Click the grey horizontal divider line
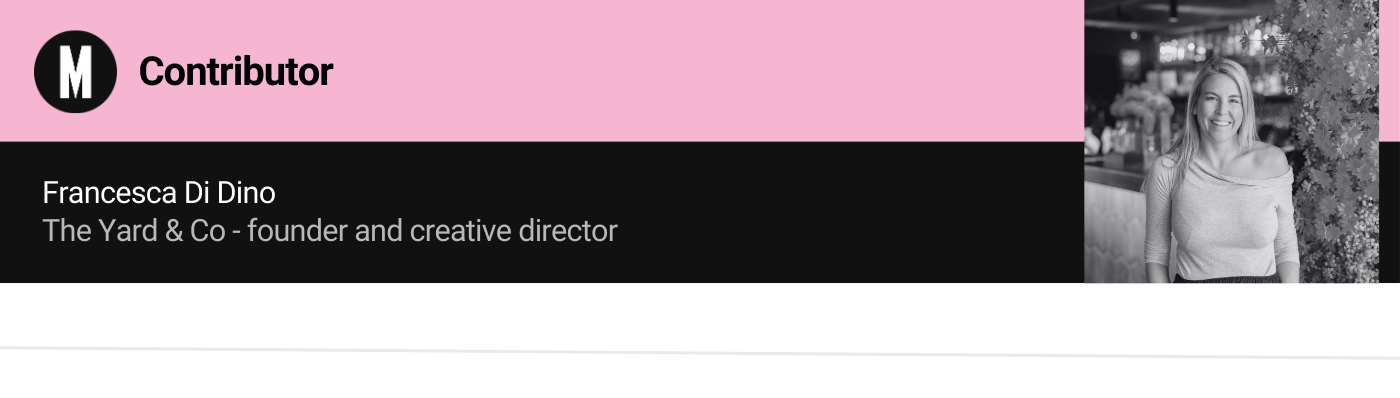 [700, 352]
